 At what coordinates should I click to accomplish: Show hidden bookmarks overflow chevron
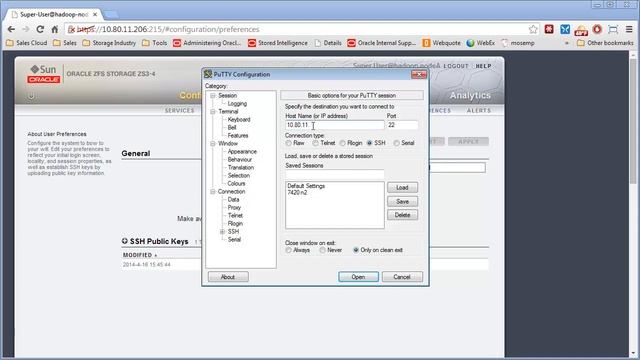567,43
